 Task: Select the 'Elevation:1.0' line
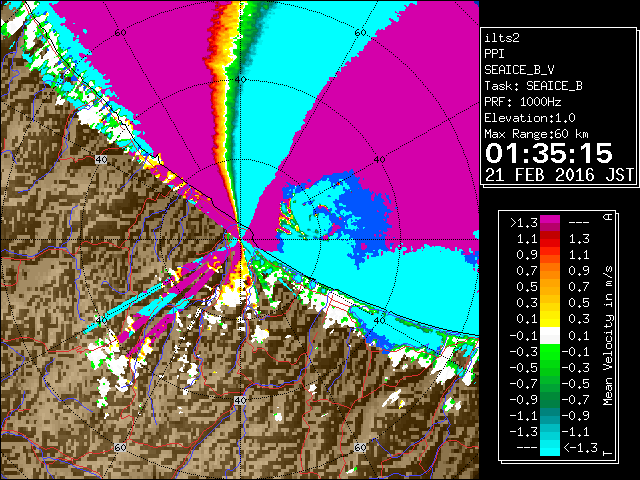(530, 118)
